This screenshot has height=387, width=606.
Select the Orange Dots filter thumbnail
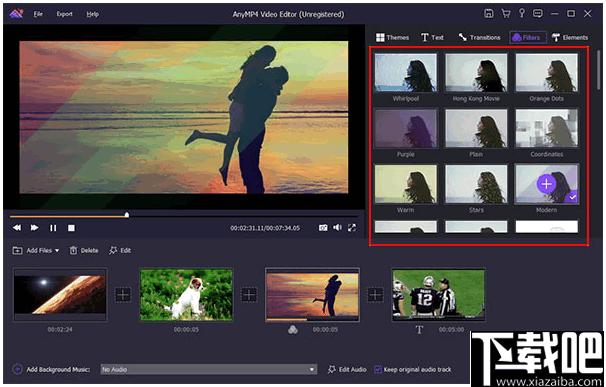point(546,72)
